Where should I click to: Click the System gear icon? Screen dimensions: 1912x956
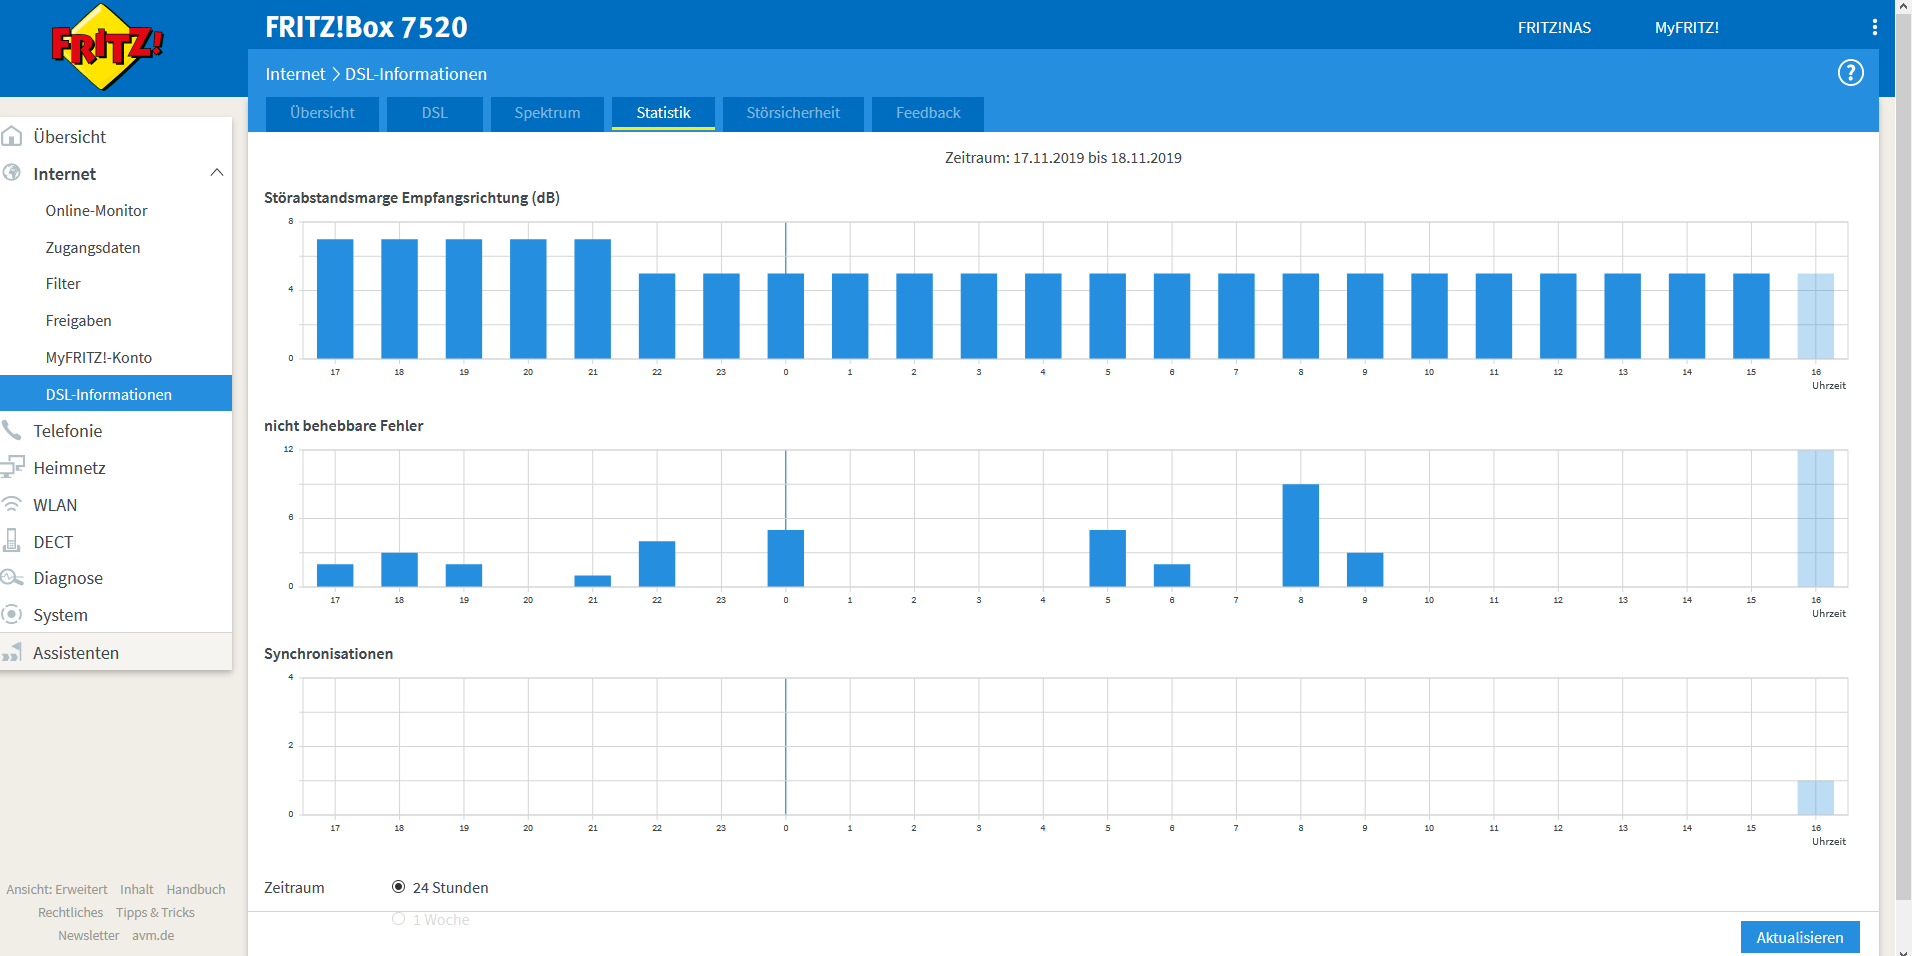(12, 614)
